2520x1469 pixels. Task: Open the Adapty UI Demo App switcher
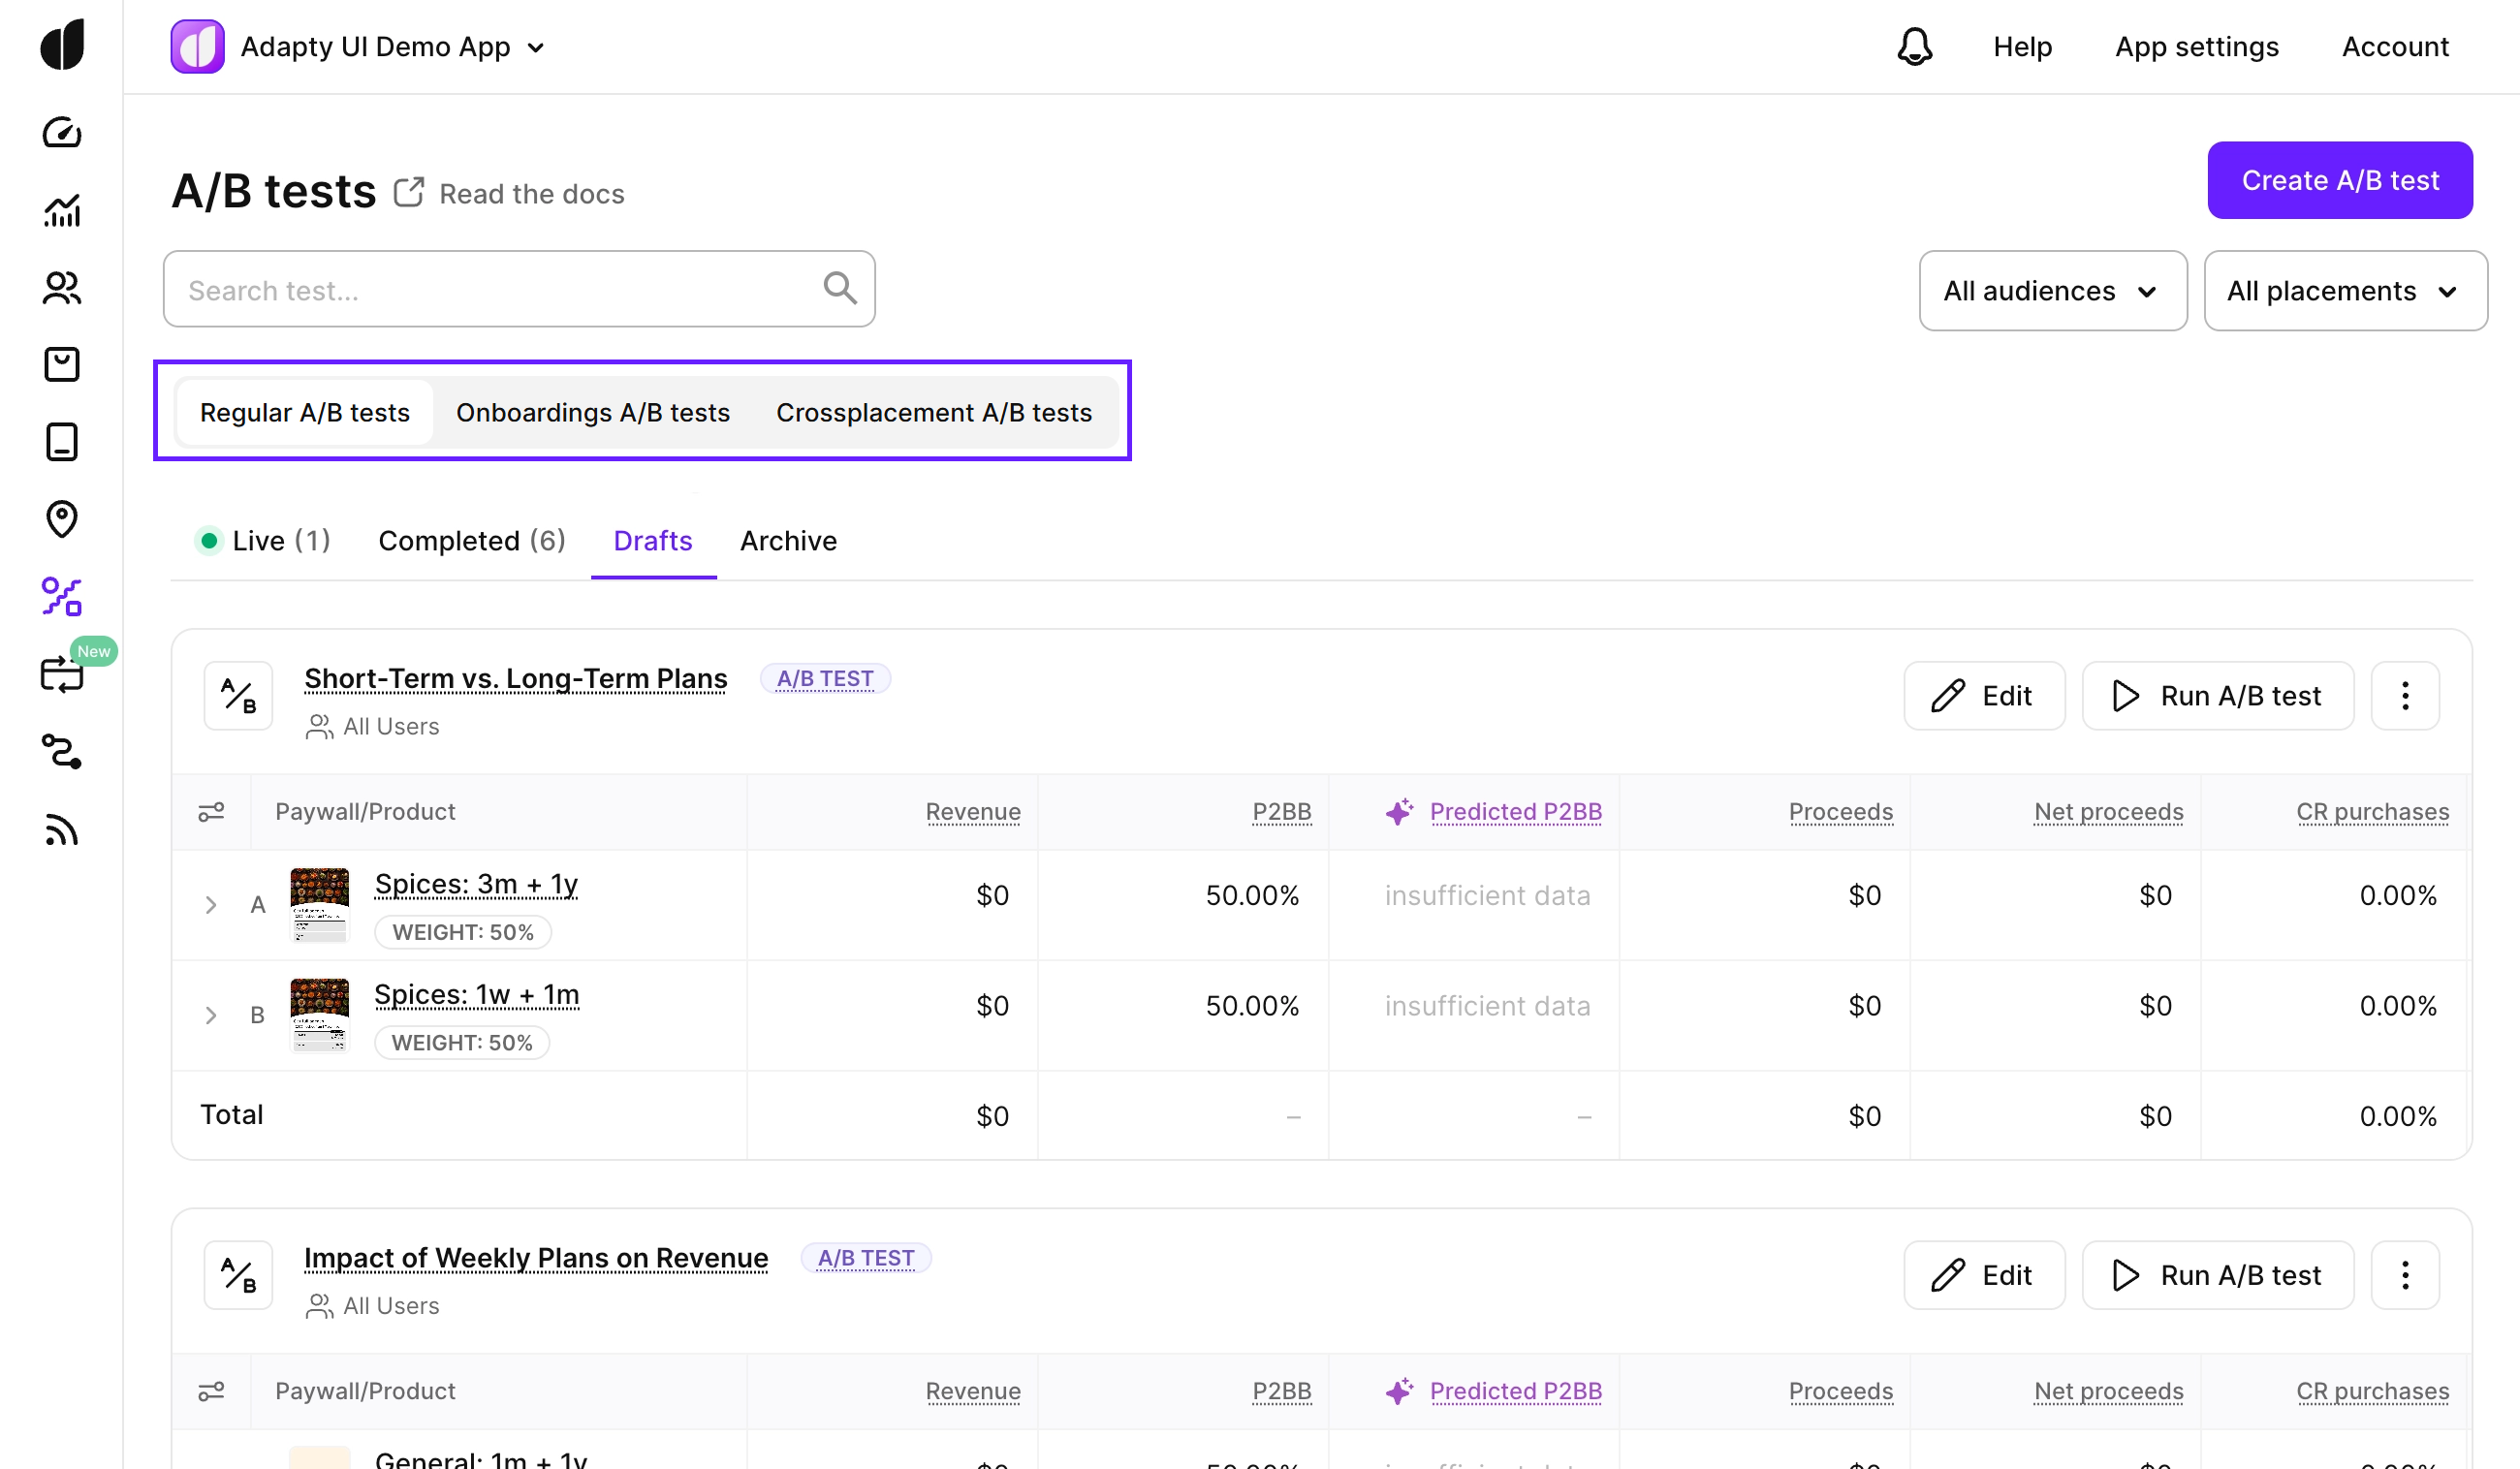[392, 47]
